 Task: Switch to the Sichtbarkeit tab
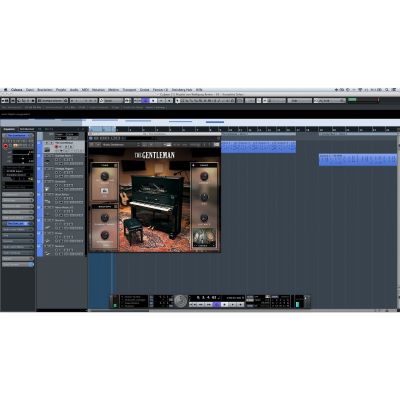[x=26, y=129]
